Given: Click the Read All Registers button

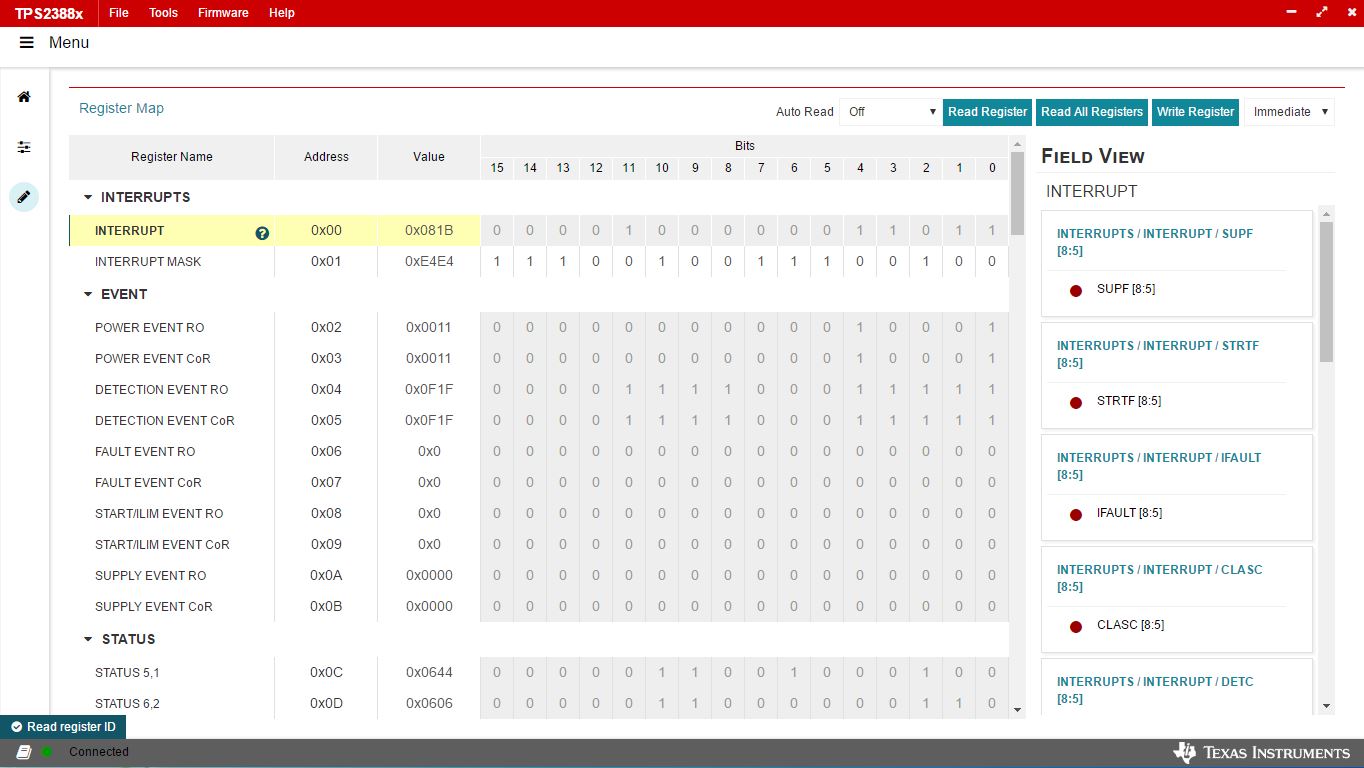Looking at the screenshot, I should point(1091,112).
